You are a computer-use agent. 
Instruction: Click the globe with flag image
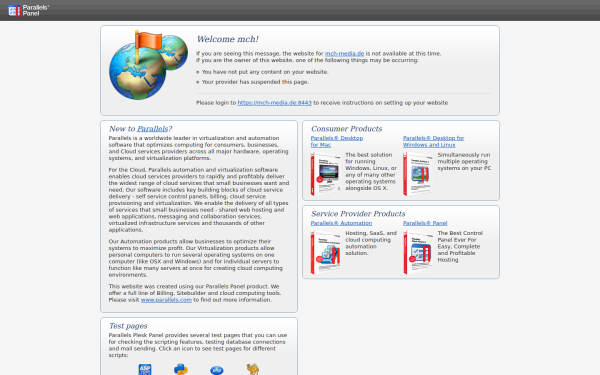point(148,65)
